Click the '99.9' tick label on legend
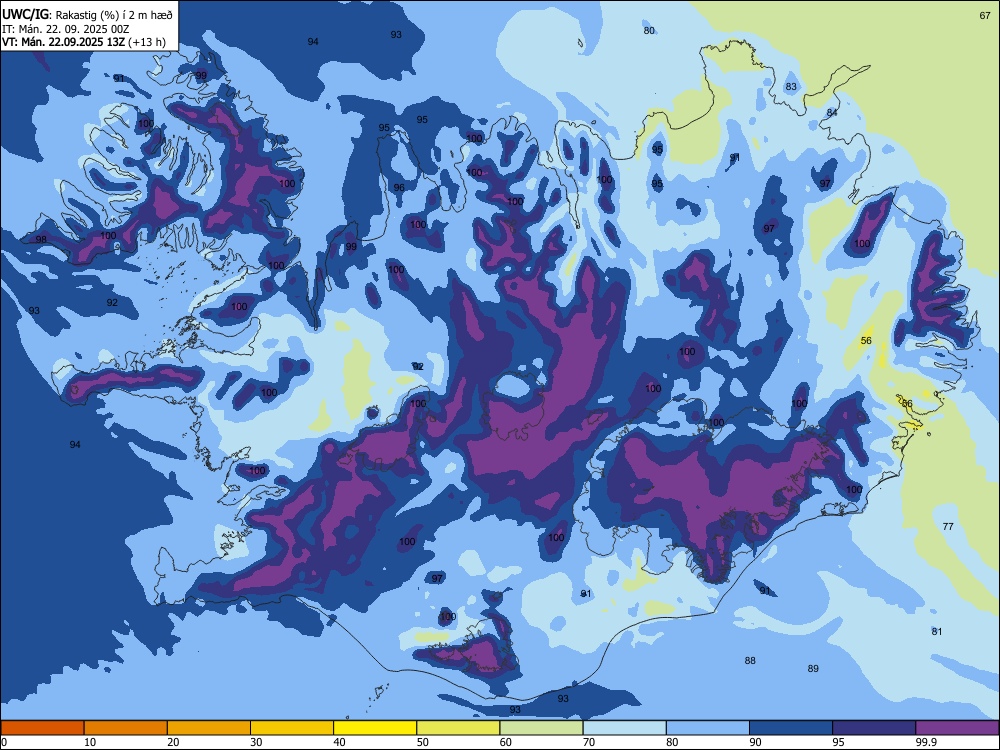This screenshot has height=750, width=1000. pyautogui.click(x=926, y=742)
